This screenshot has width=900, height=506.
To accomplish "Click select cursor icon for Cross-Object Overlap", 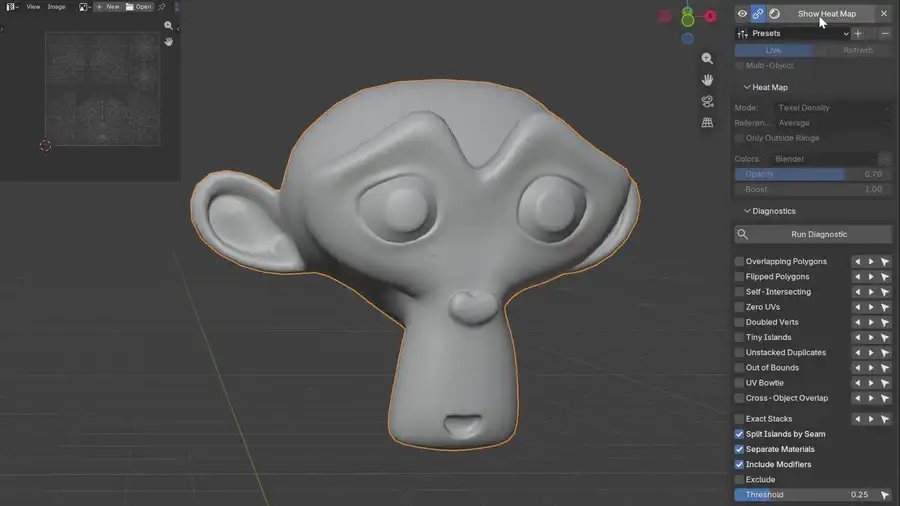I will click(x=885, y=398).
